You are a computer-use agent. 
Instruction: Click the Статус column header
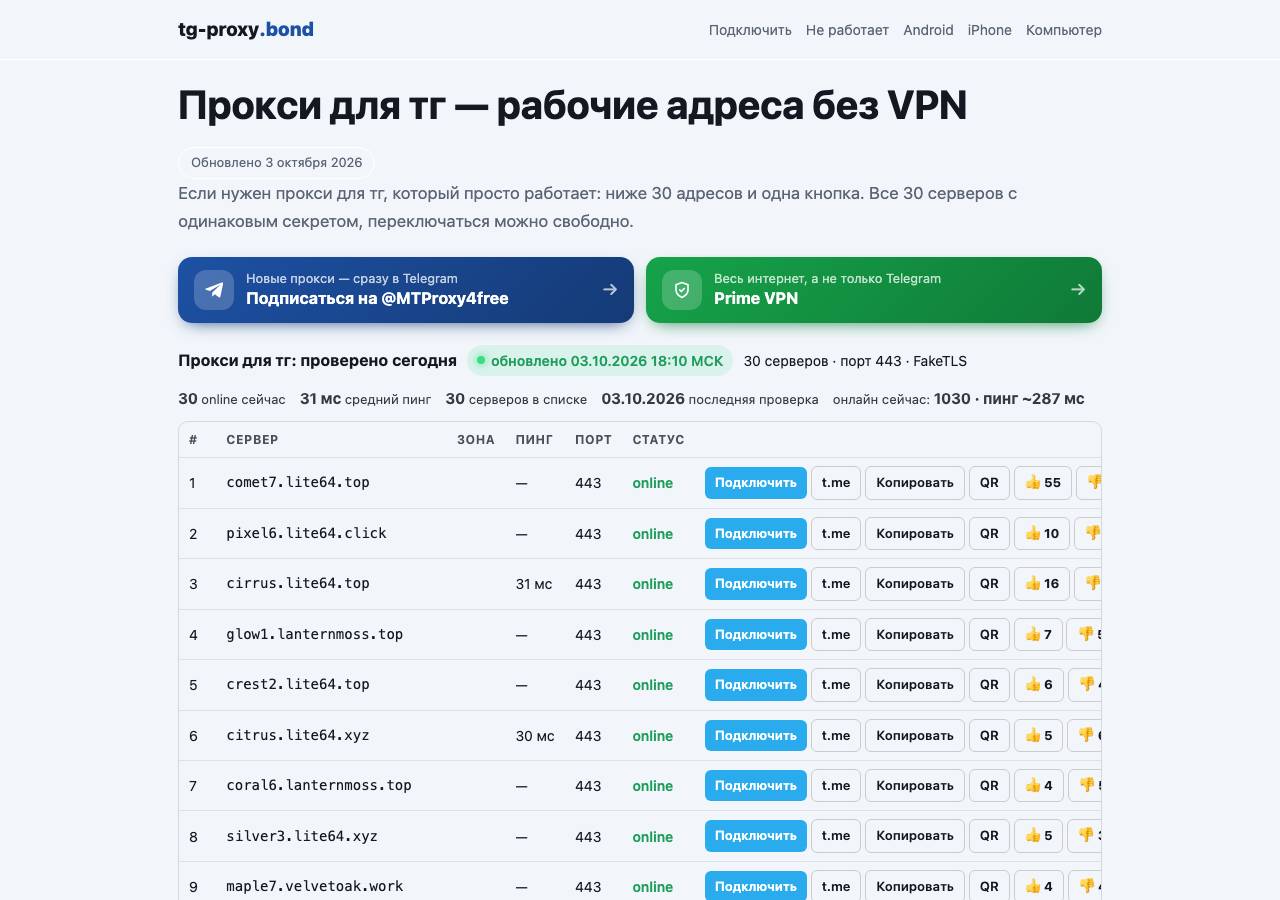[659, 440]
